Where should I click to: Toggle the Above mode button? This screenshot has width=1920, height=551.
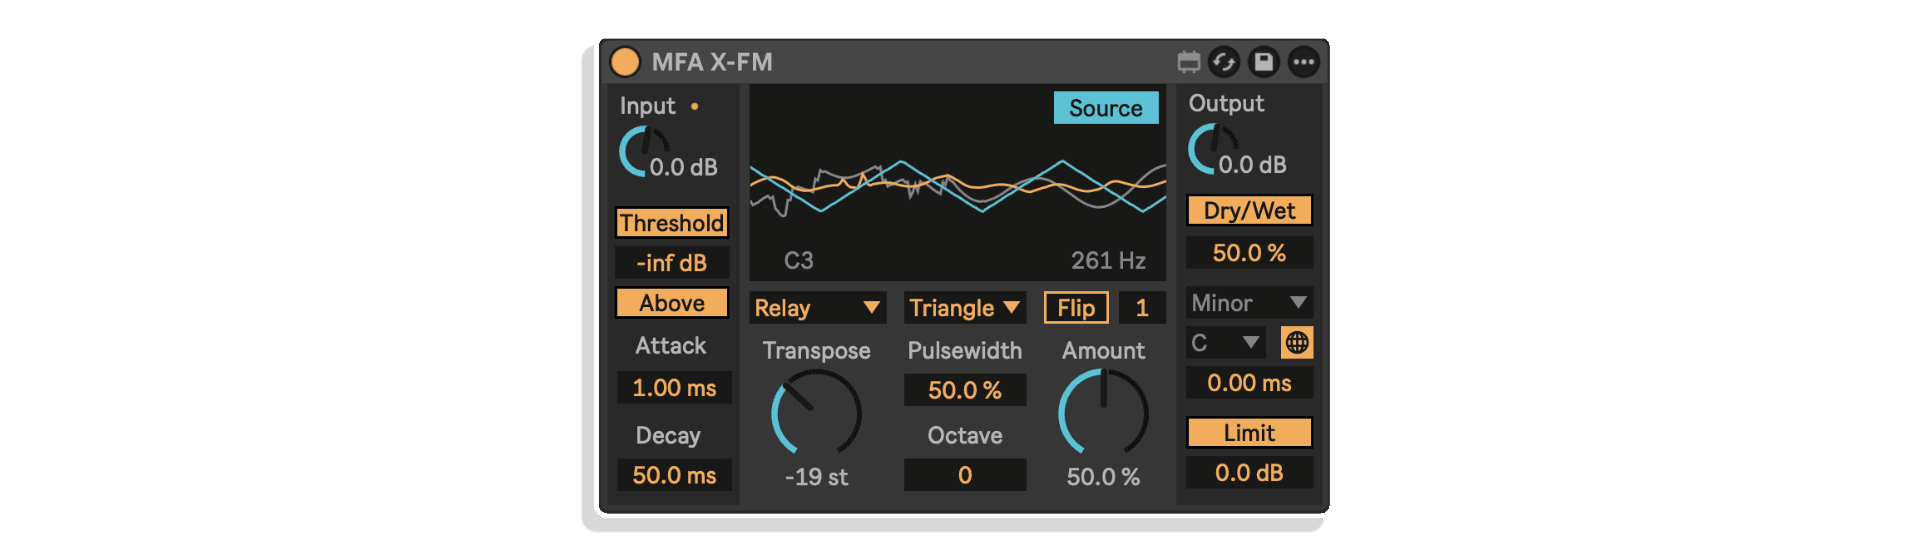[671, 303]
